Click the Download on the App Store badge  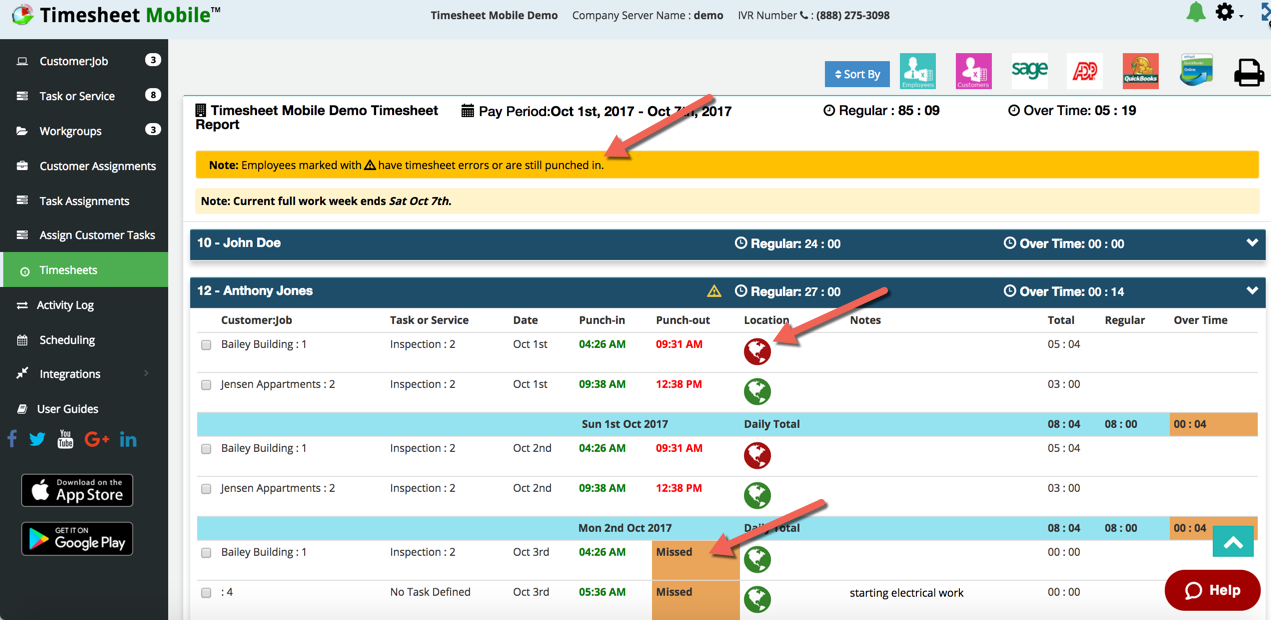(76, 490)
